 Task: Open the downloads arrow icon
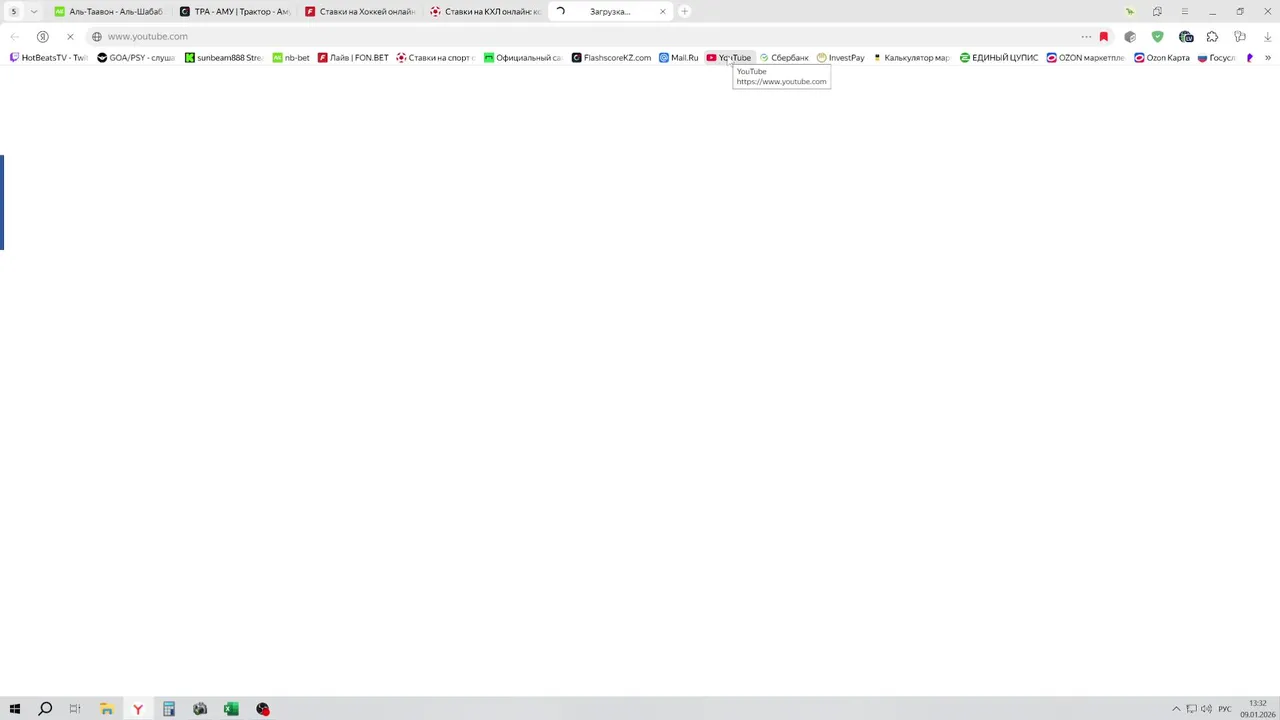(1267, 36)
